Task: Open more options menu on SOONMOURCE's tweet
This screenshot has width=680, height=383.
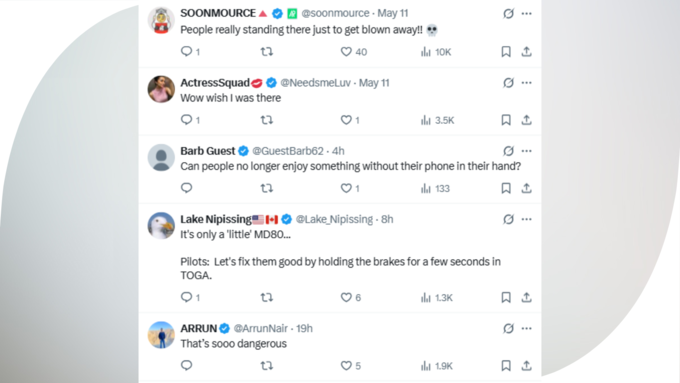Action: pyautogui.click(x=526, y=13)
